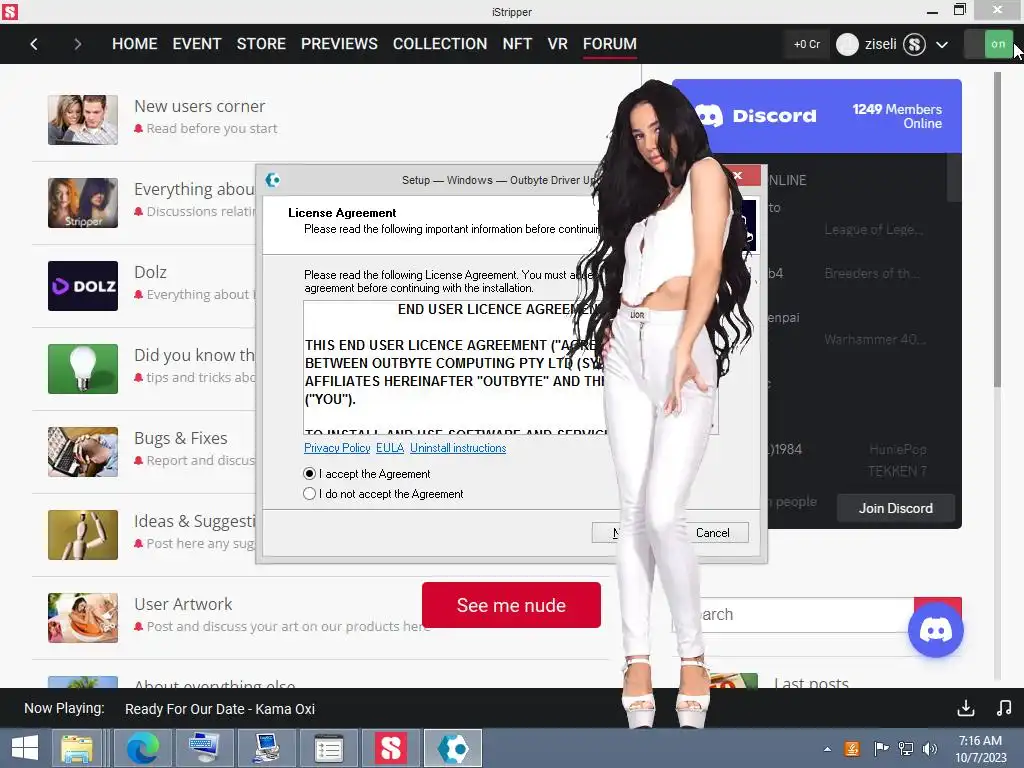Click the music note icon
The width and height of the screenshot is (1024, 768).
tap(1004, 708)
